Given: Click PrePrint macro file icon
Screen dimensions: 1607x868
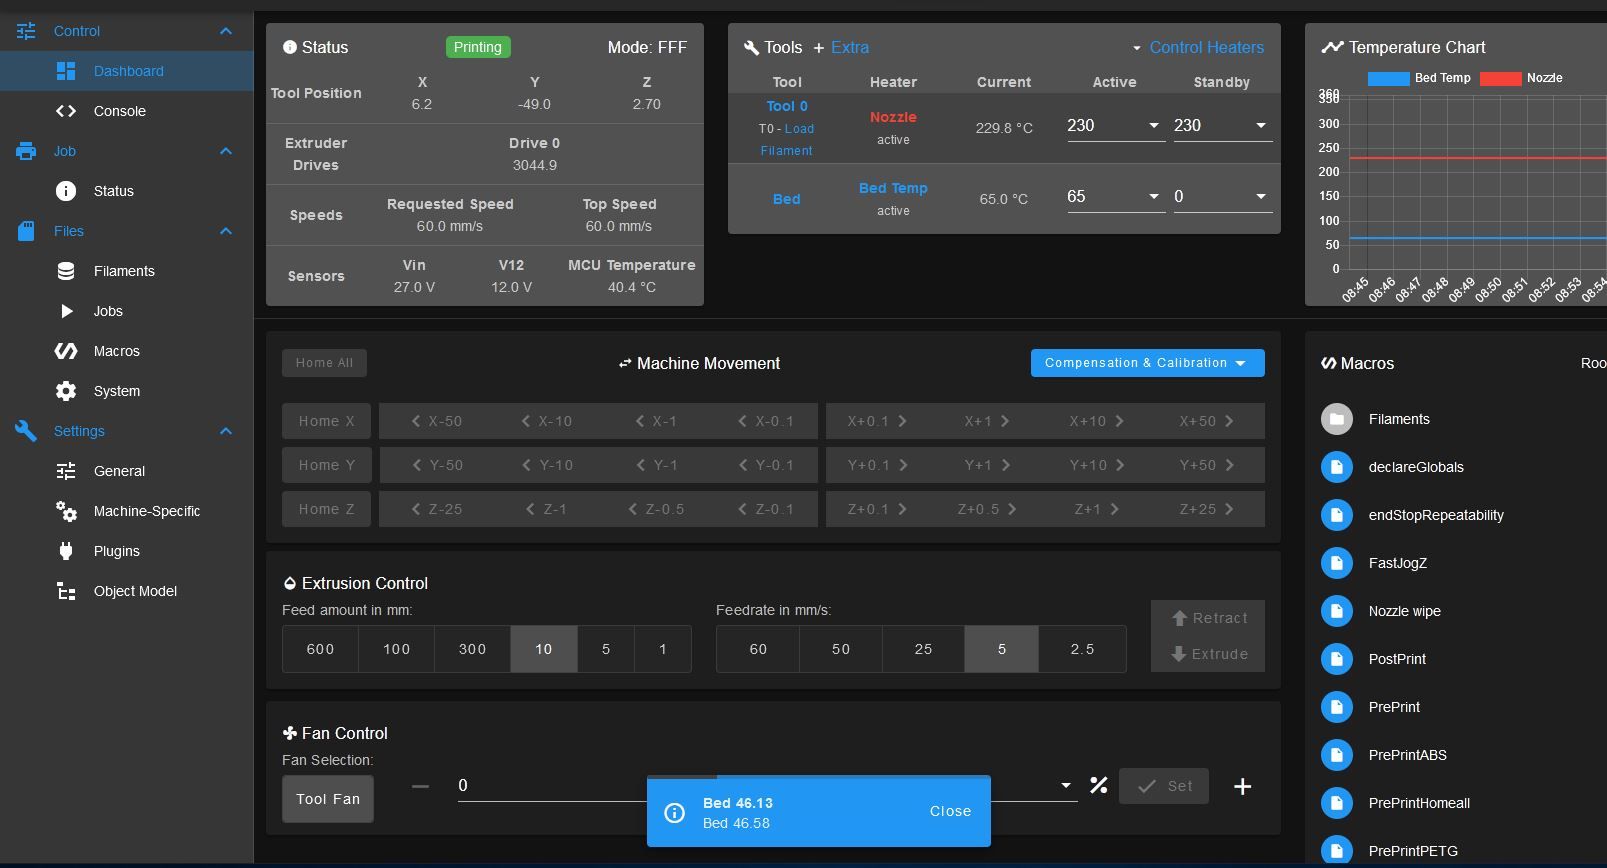Looking at the screenshot, I should tap(1337, 707).
